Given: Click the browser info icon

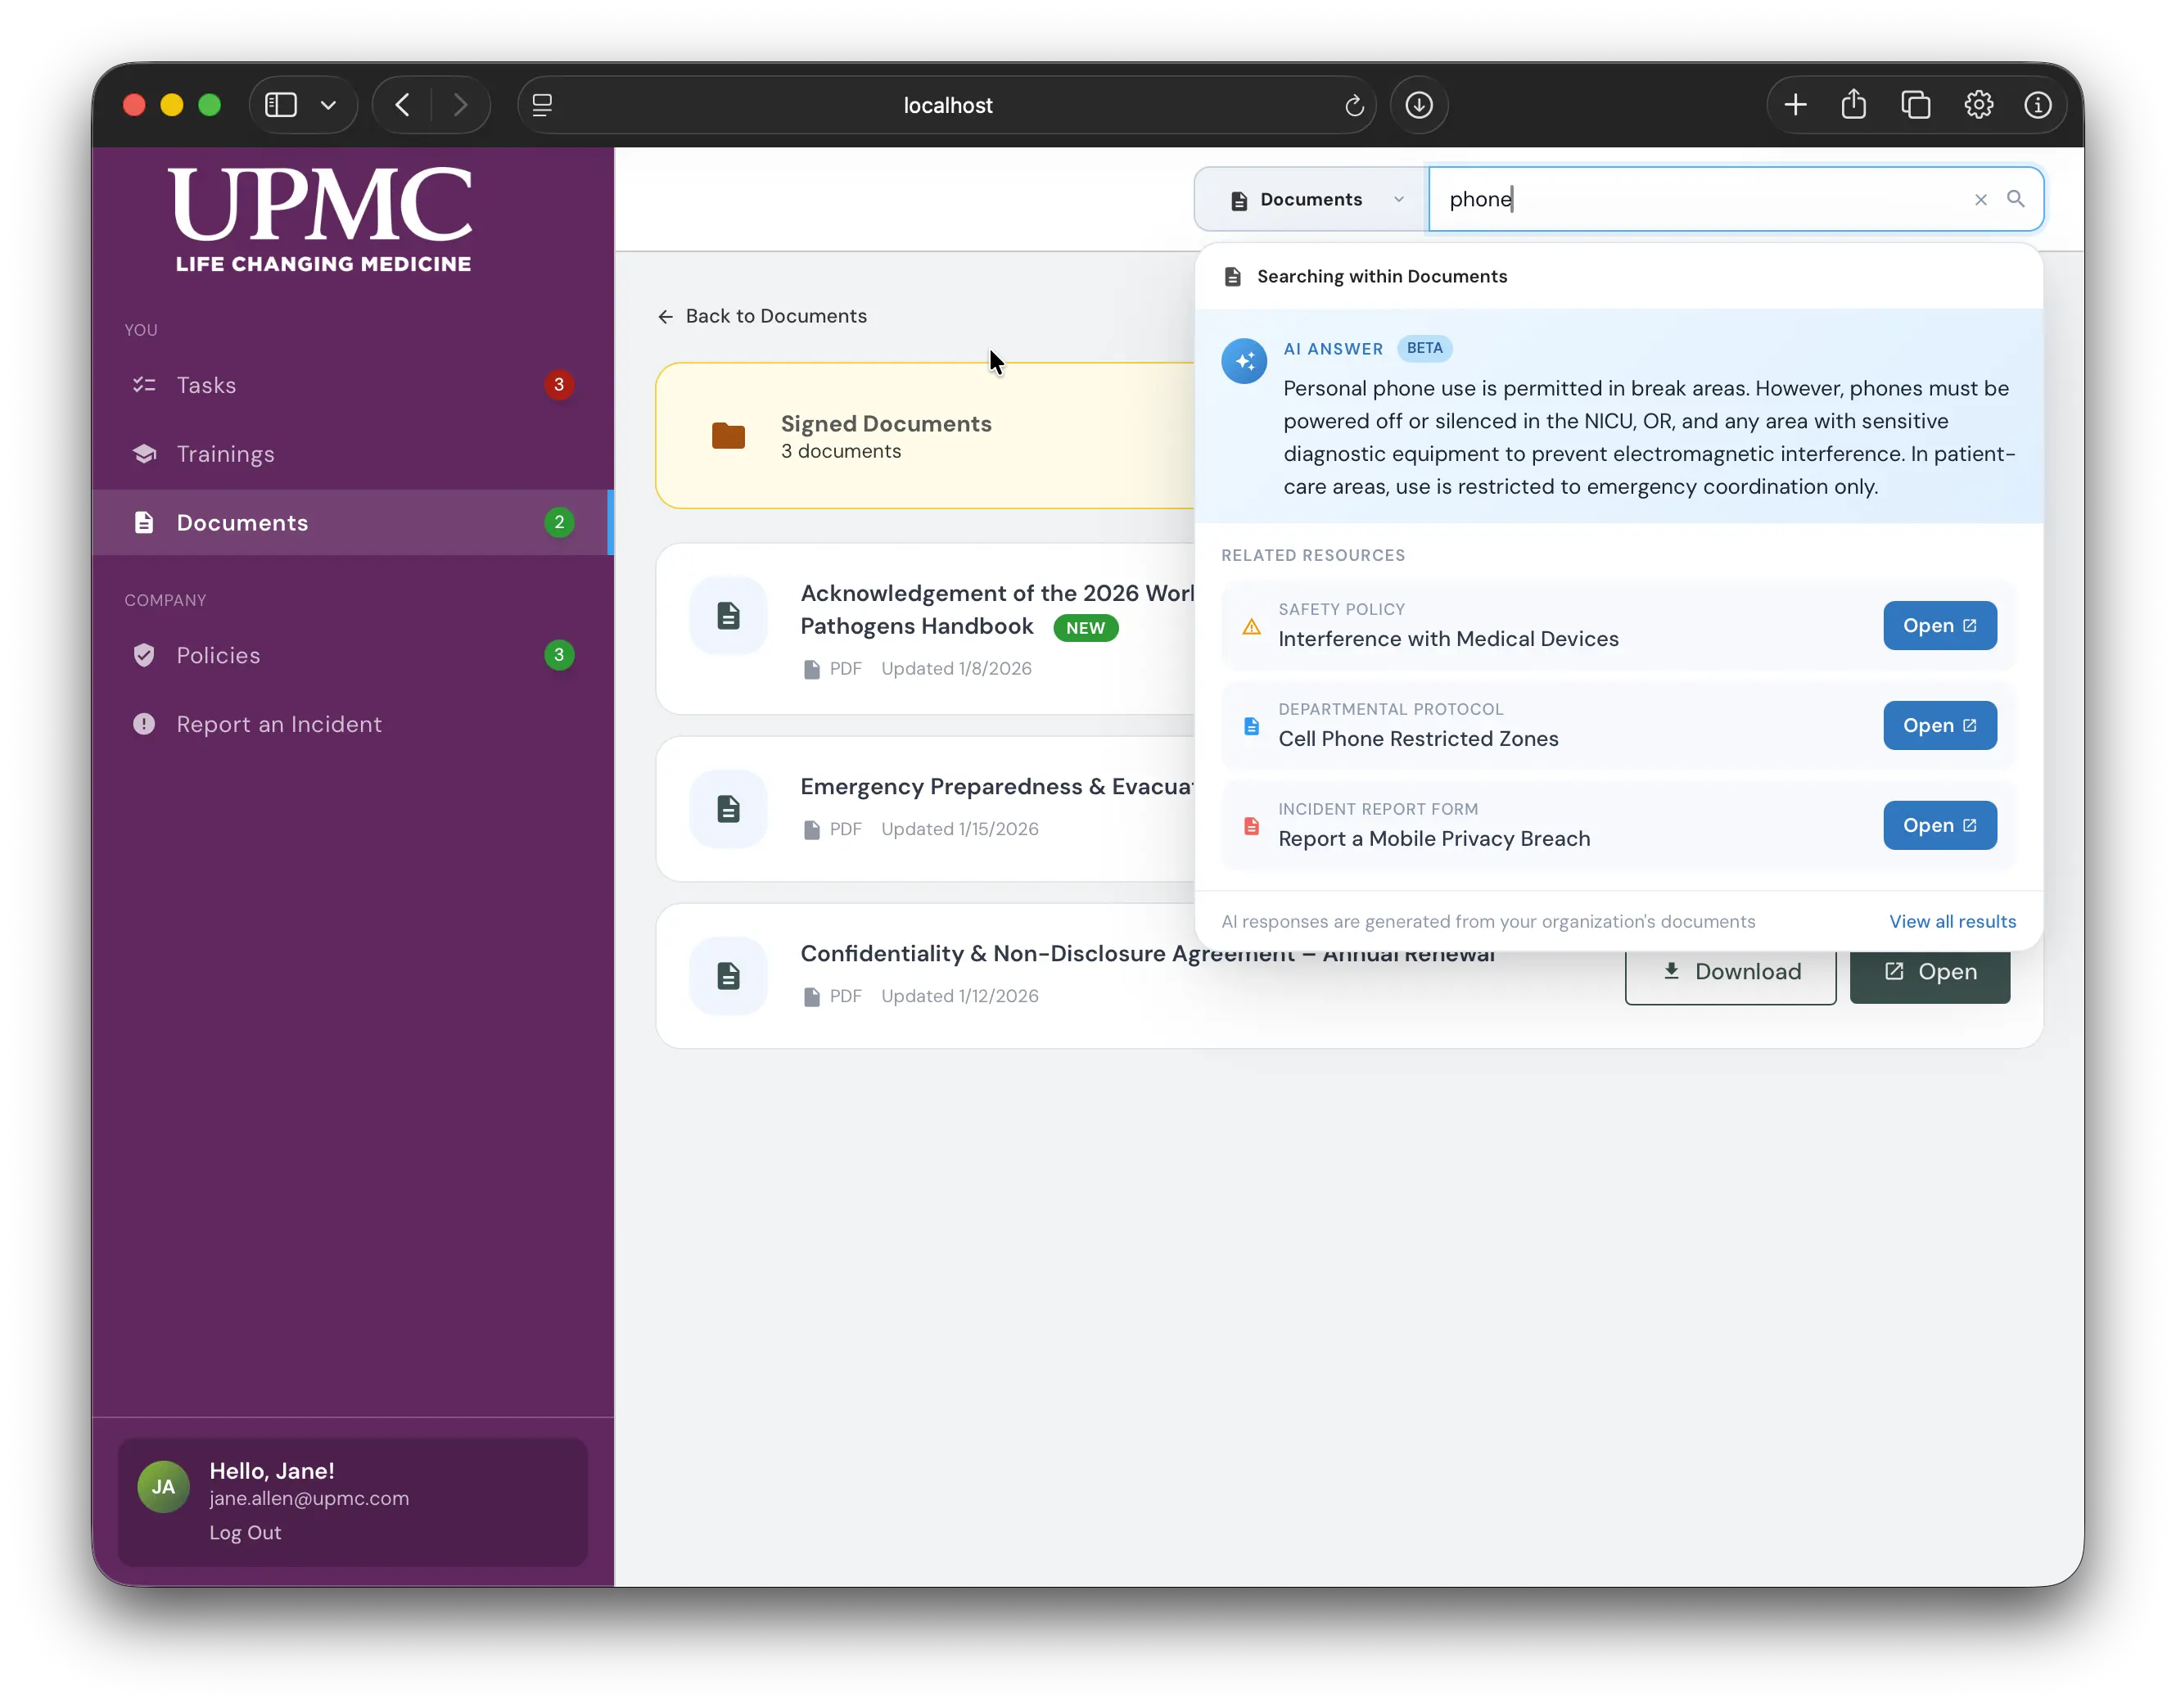Looking at the screenshot, I should [x=2037, y=105].
